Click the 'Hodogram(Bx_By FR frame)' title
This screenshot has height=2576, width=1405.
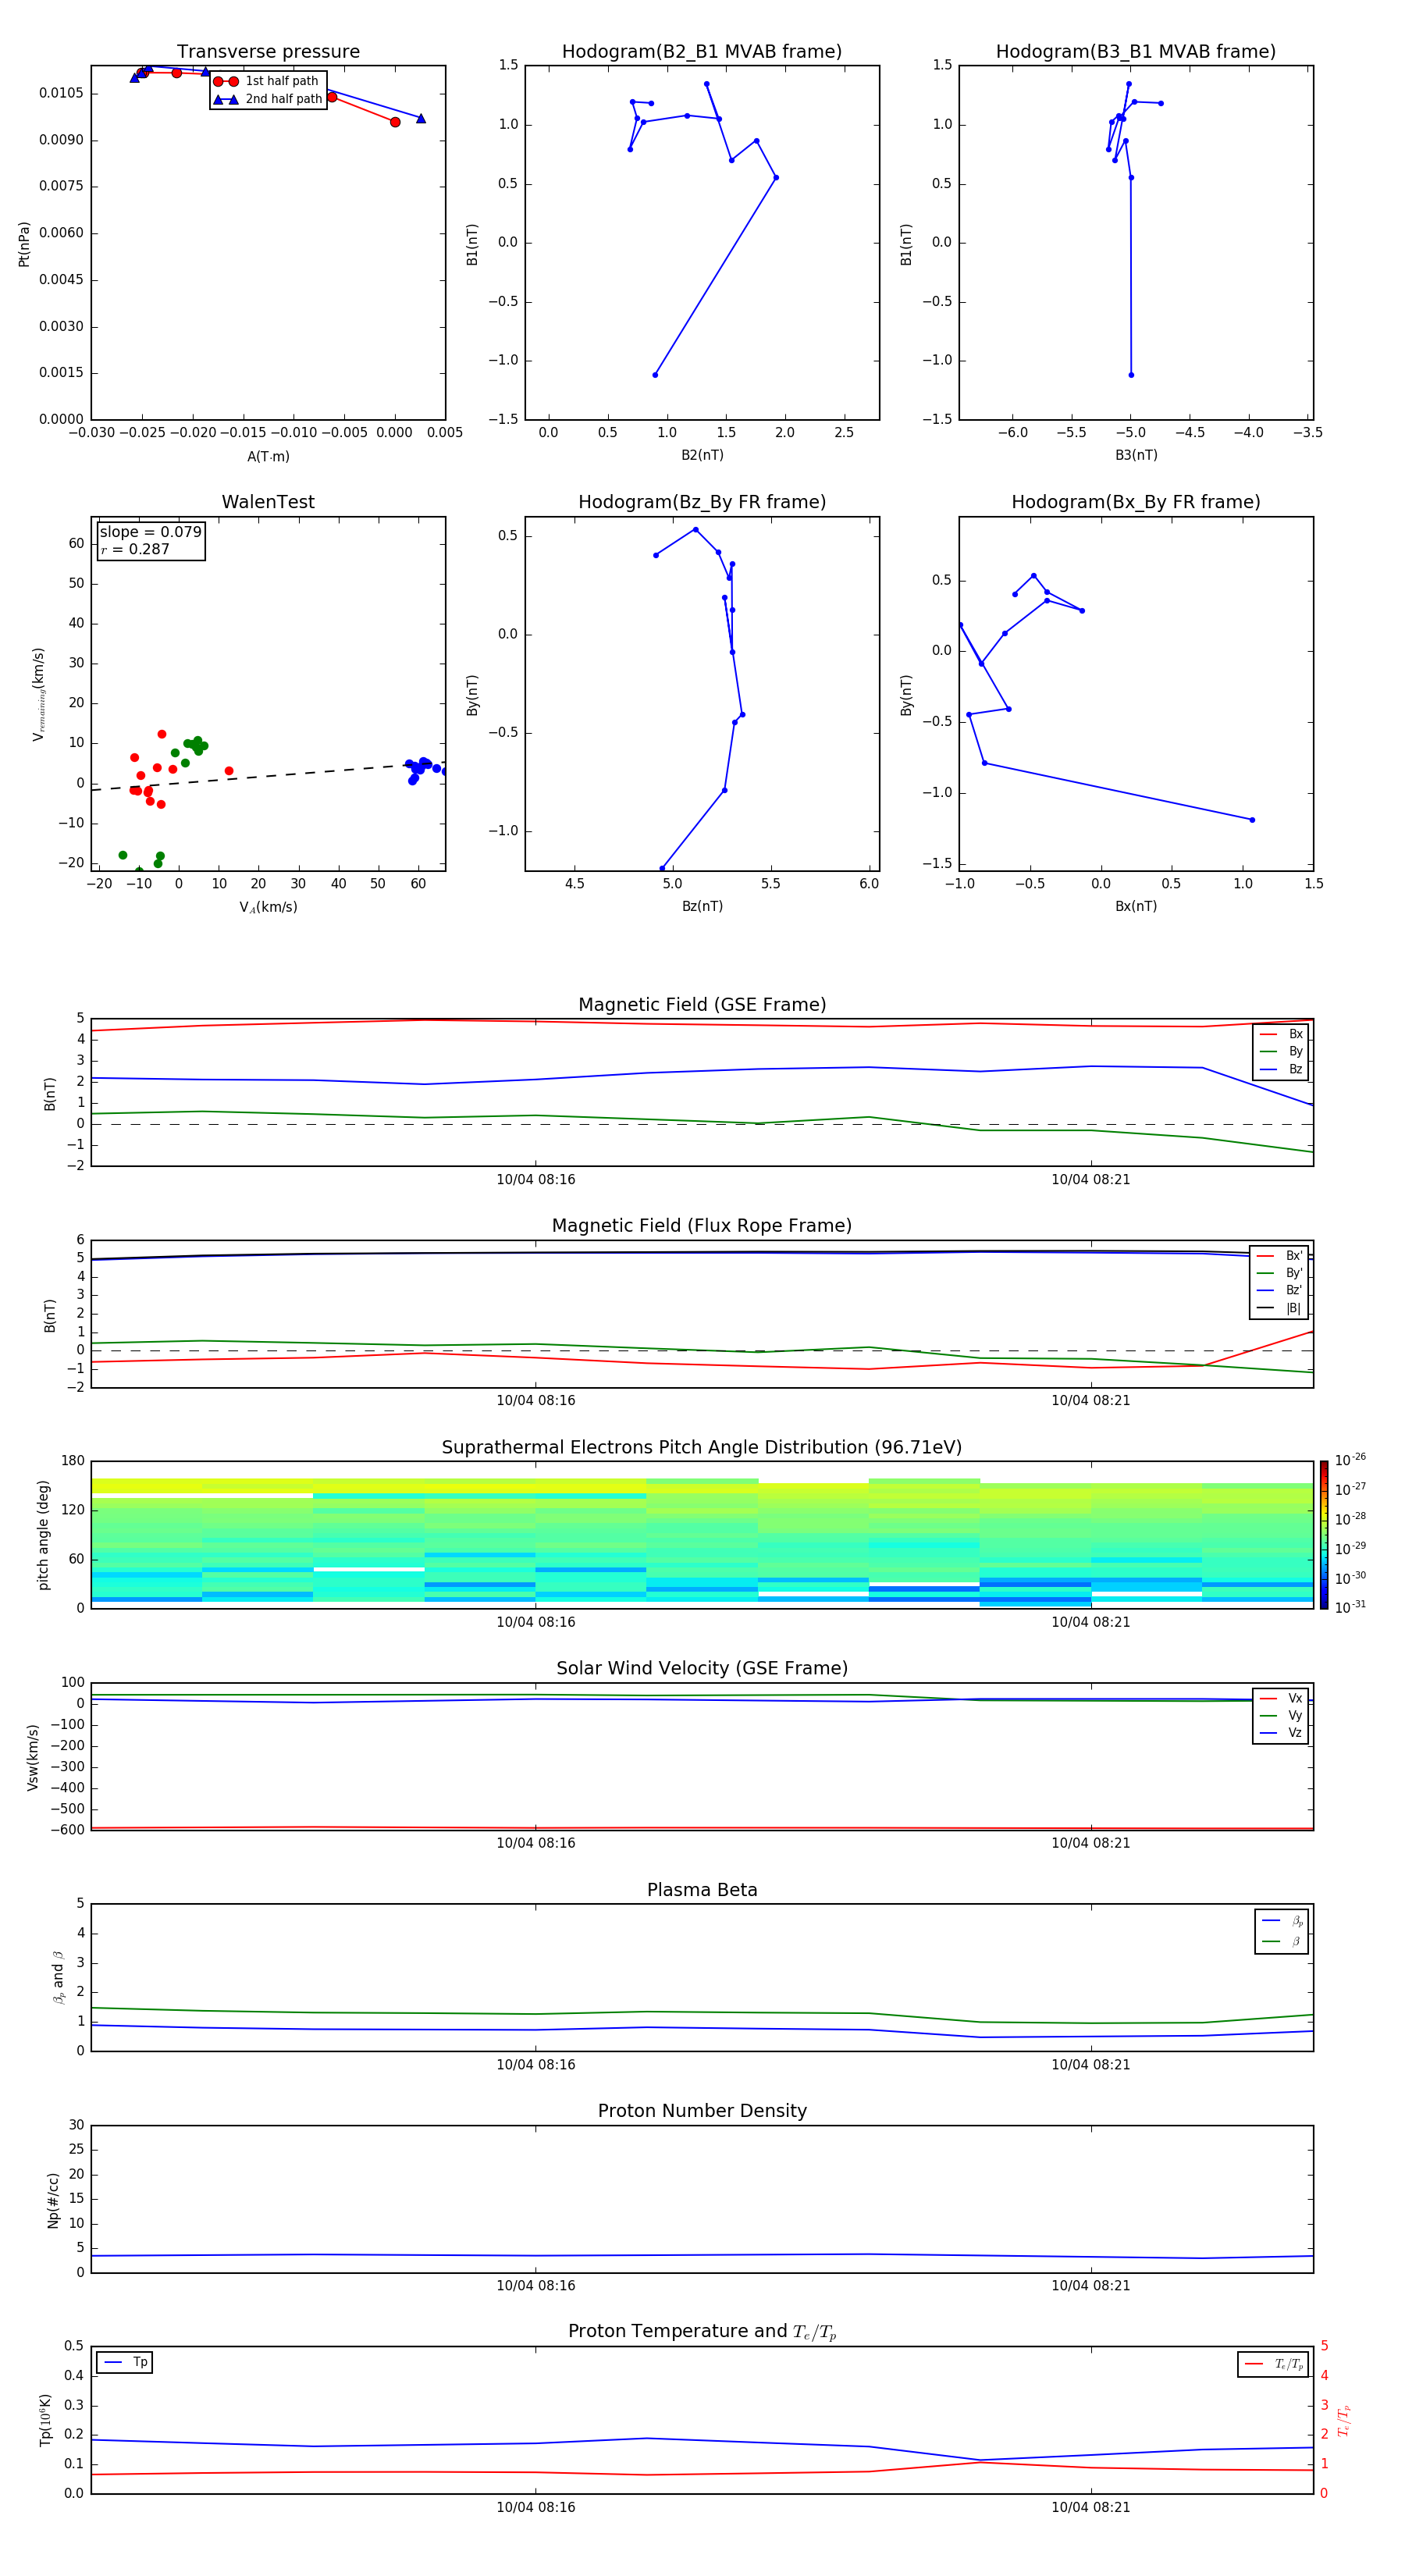click(1136, 502)
